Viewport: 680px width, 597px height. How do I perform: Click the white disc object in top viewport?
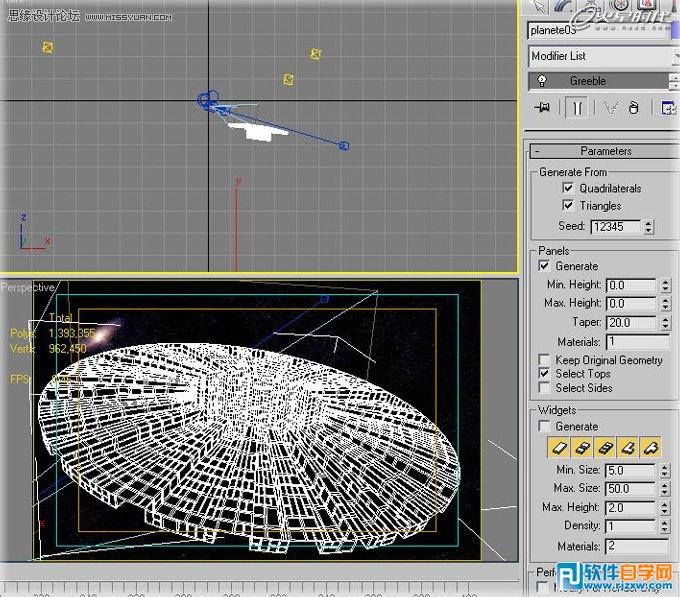click(x=257, y=131)
